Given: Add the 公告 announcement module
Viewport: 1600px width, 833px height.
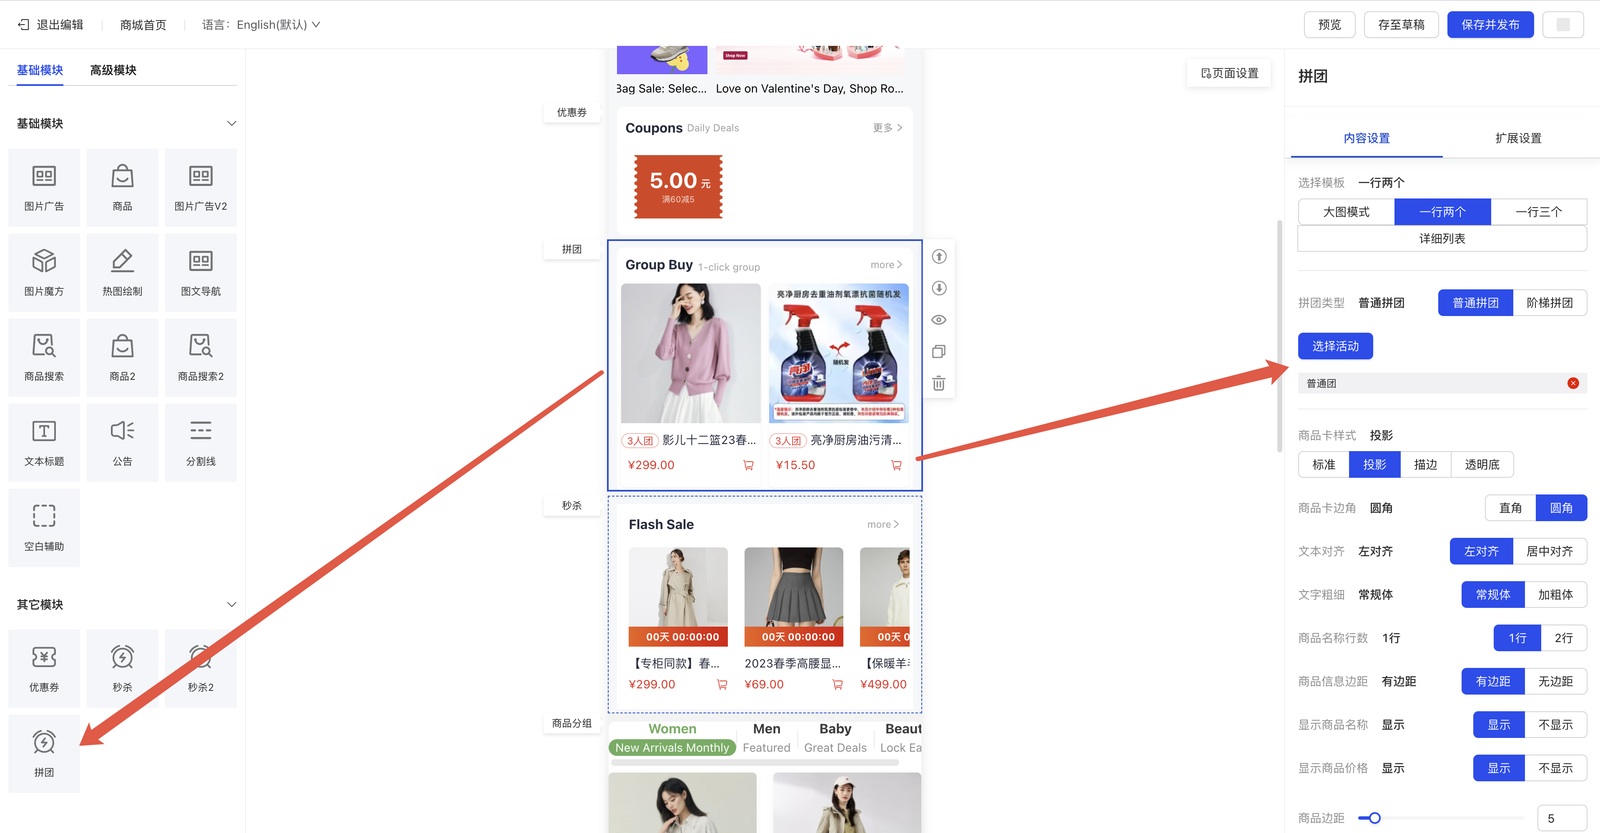Looking at the screenshot, I should point(122,442).
